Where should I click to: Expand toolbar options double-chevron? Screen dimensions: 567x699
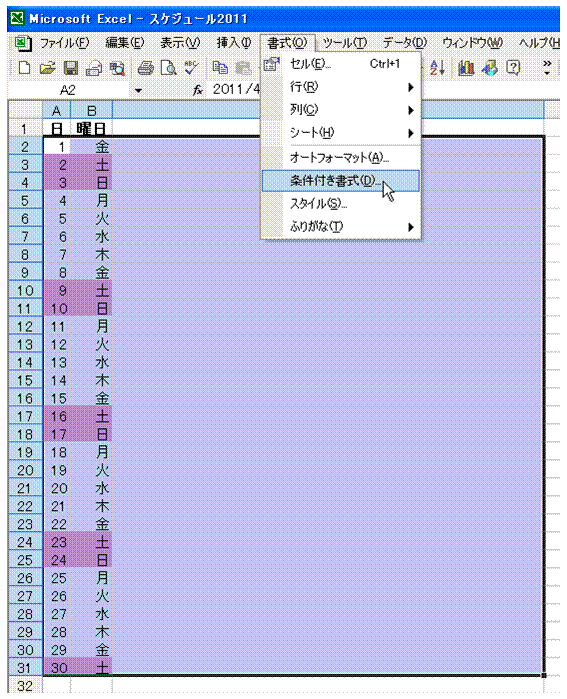(547, 67)
